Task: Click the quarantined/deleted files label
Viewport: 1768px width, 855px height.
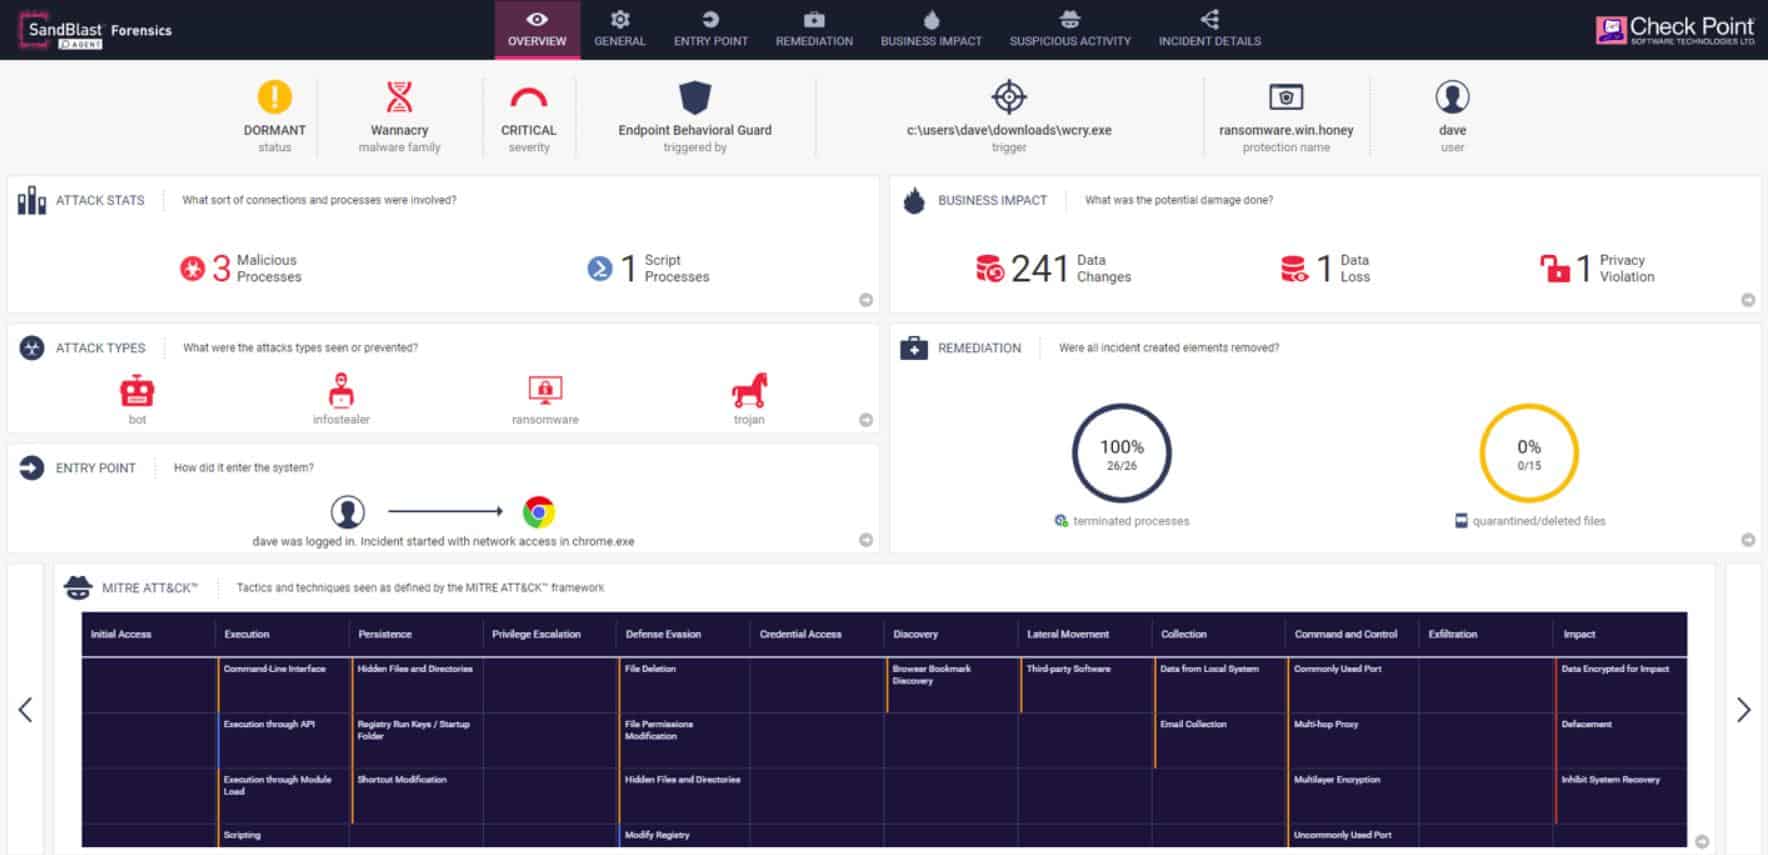Action: click(1539, 521)
